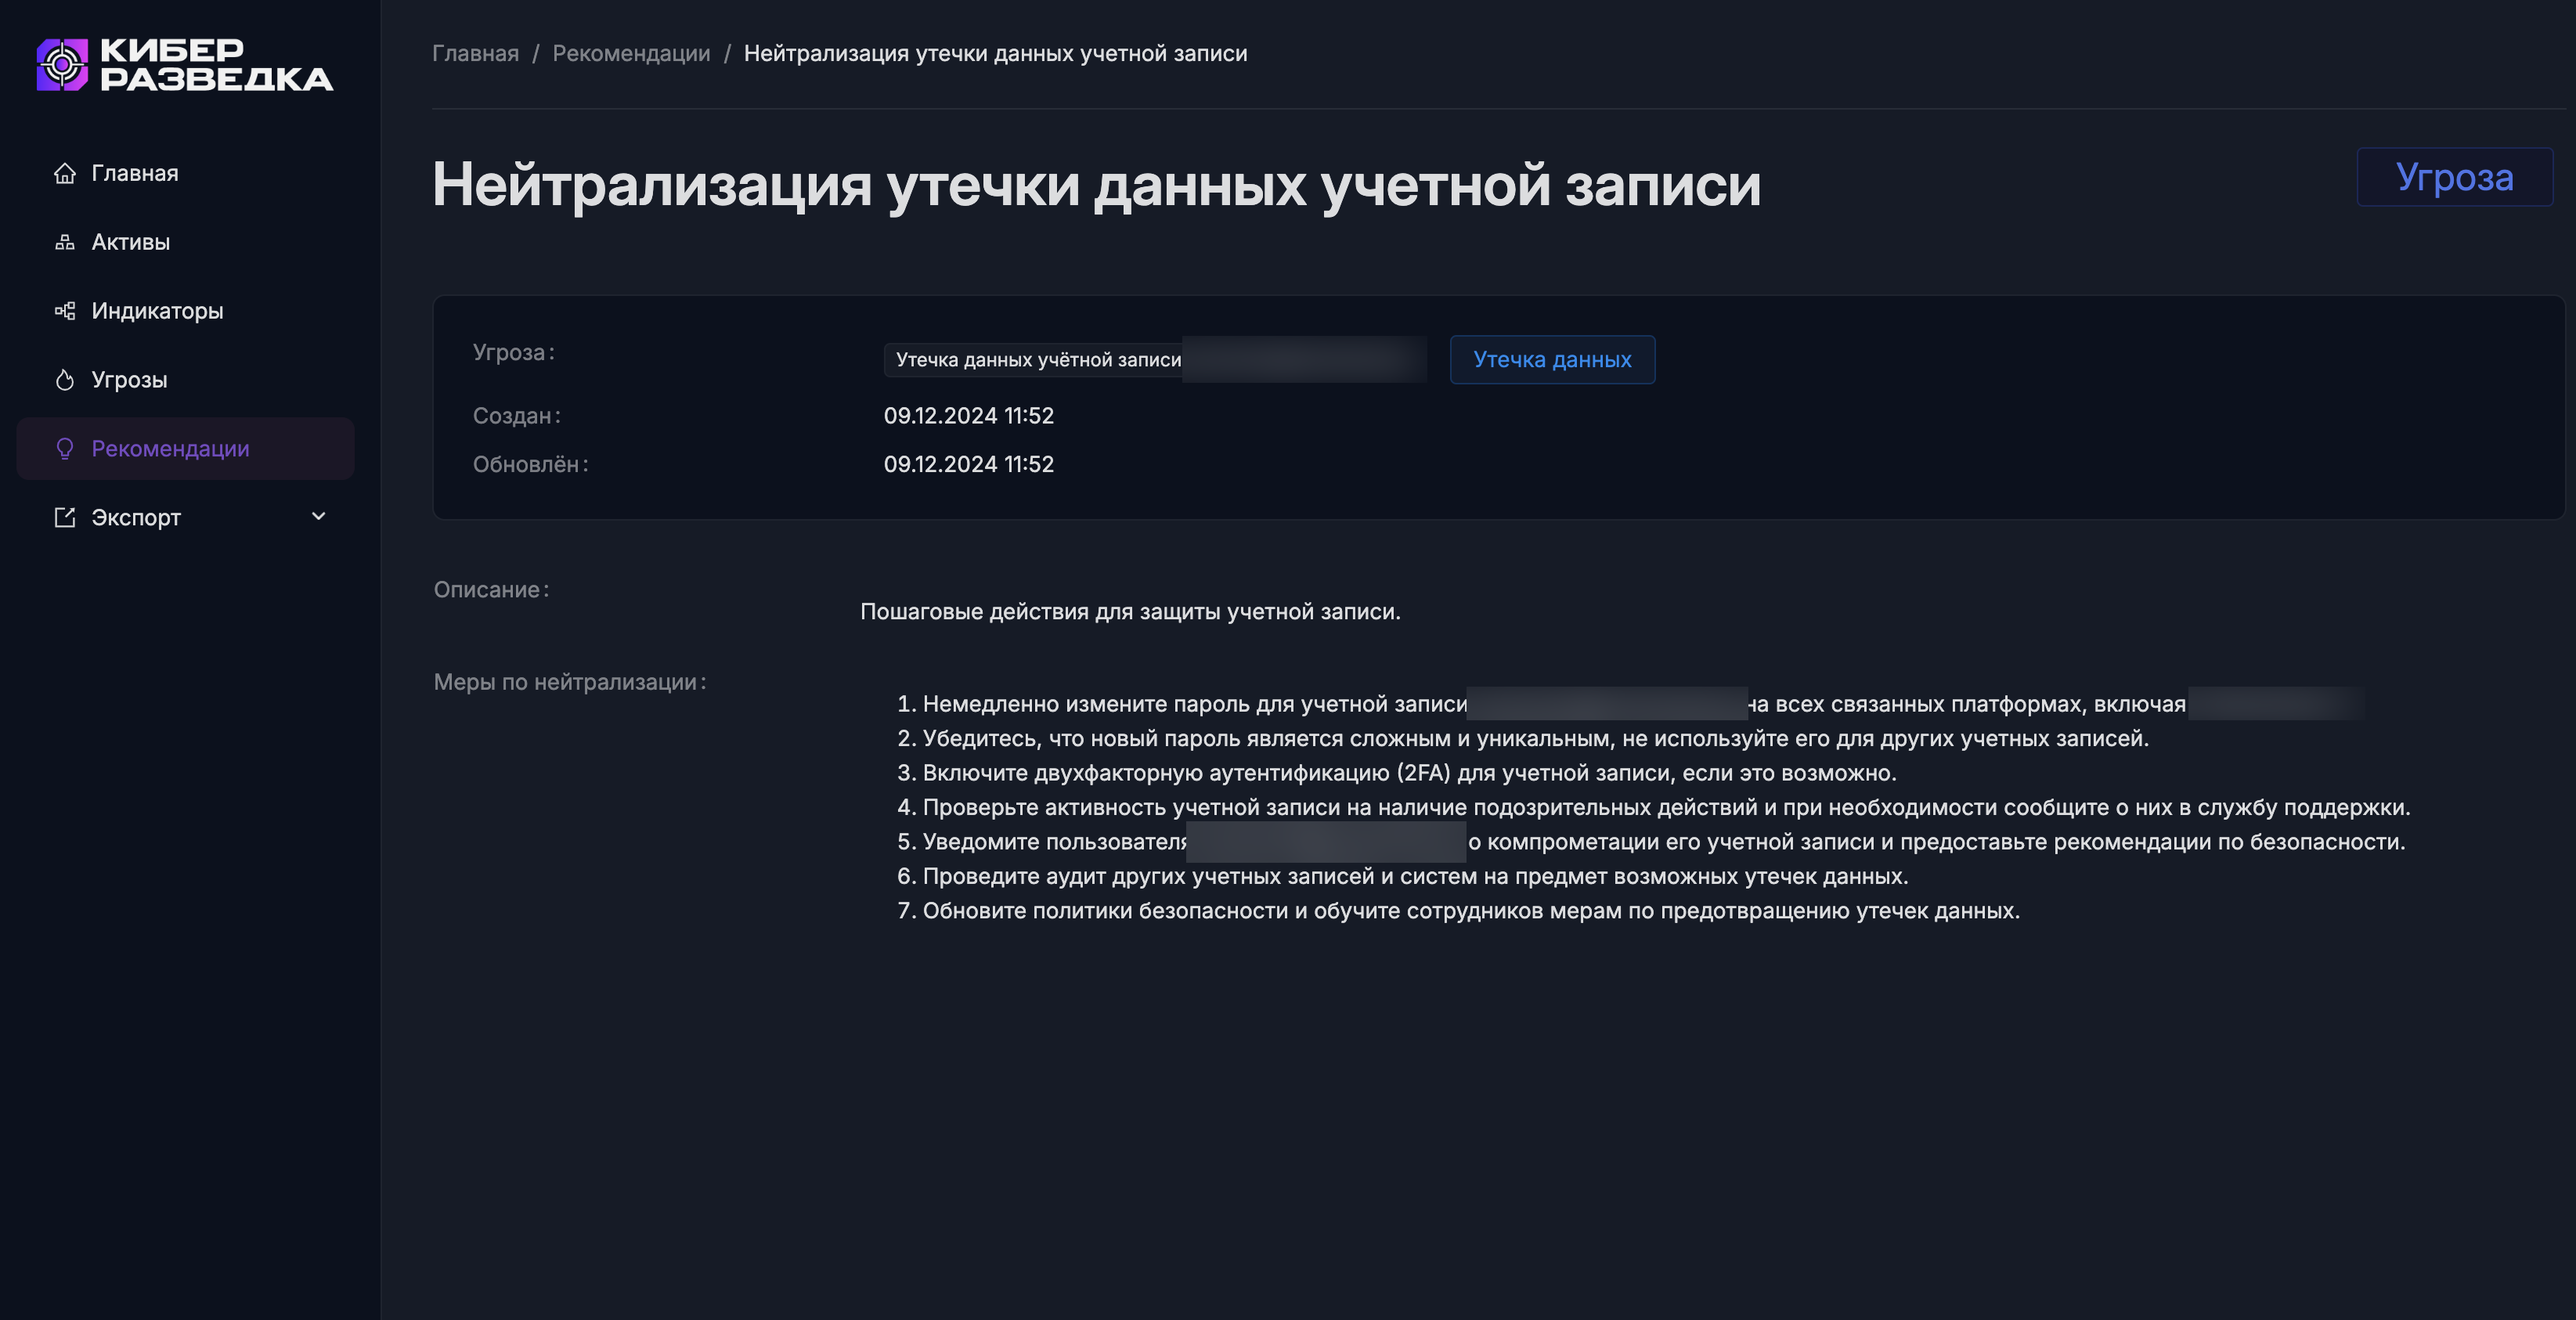This screenshot has width=2576, height=1320.
Task: Click step 1 Немедленно измените пароль
Action: pyautogui.click(x=1632, y=704)
